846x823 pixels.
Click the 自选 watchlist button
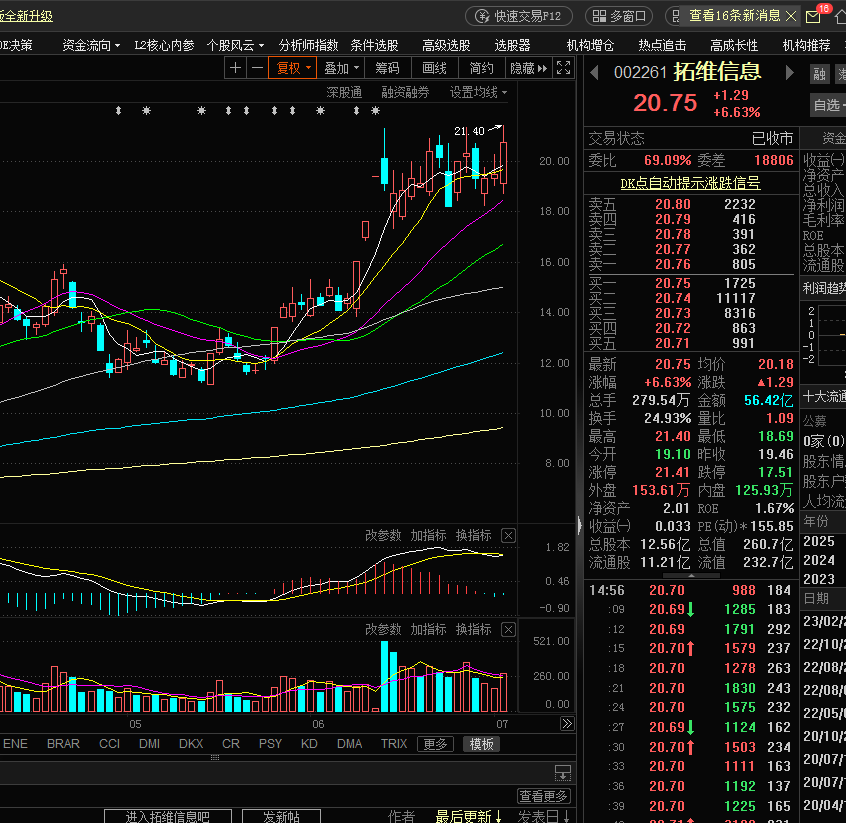point(828,105)
